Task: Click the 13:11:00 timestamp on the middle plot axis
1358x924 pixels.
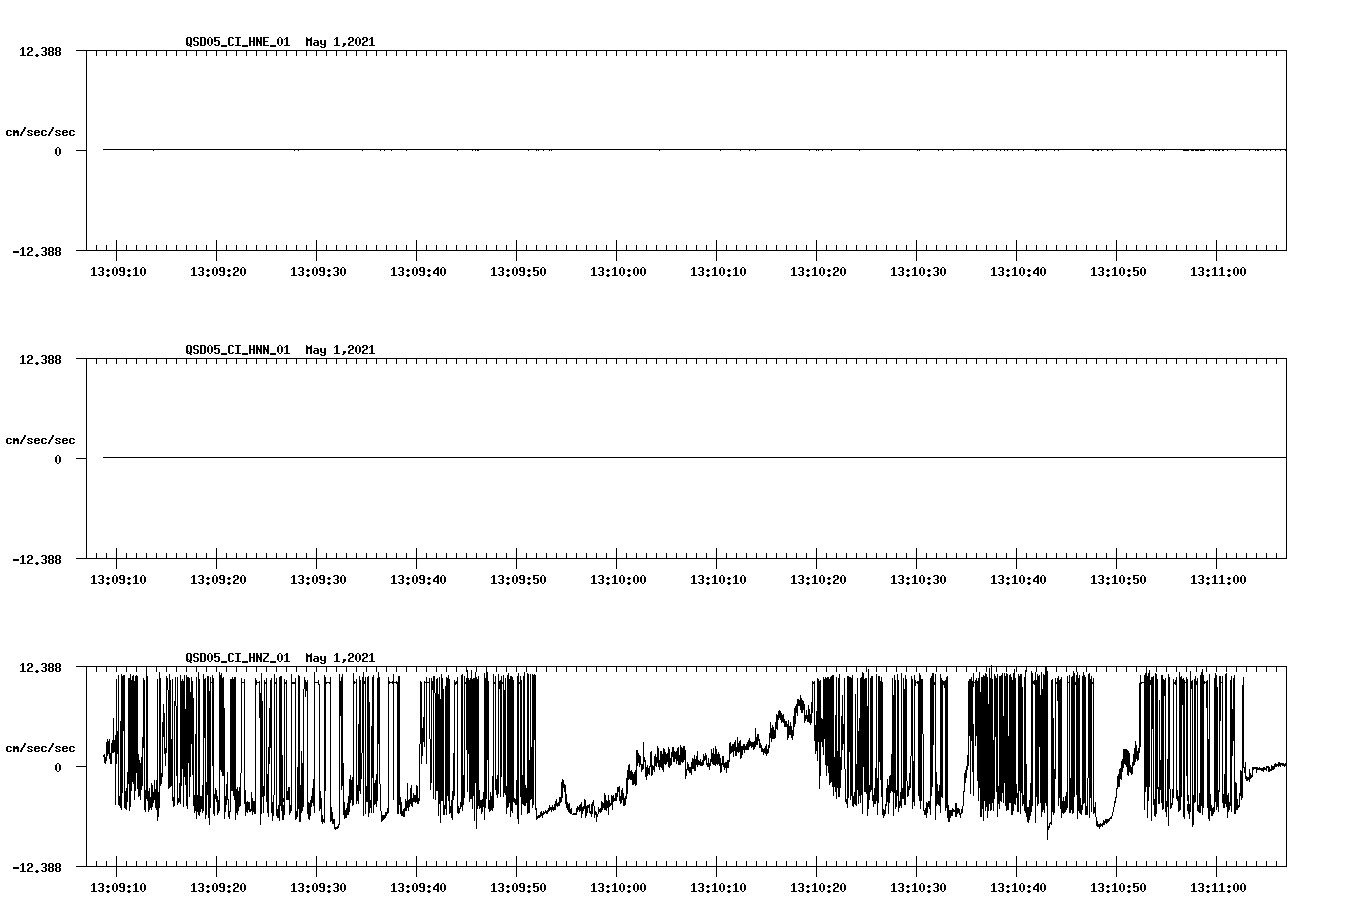Action: (1219, 577)
